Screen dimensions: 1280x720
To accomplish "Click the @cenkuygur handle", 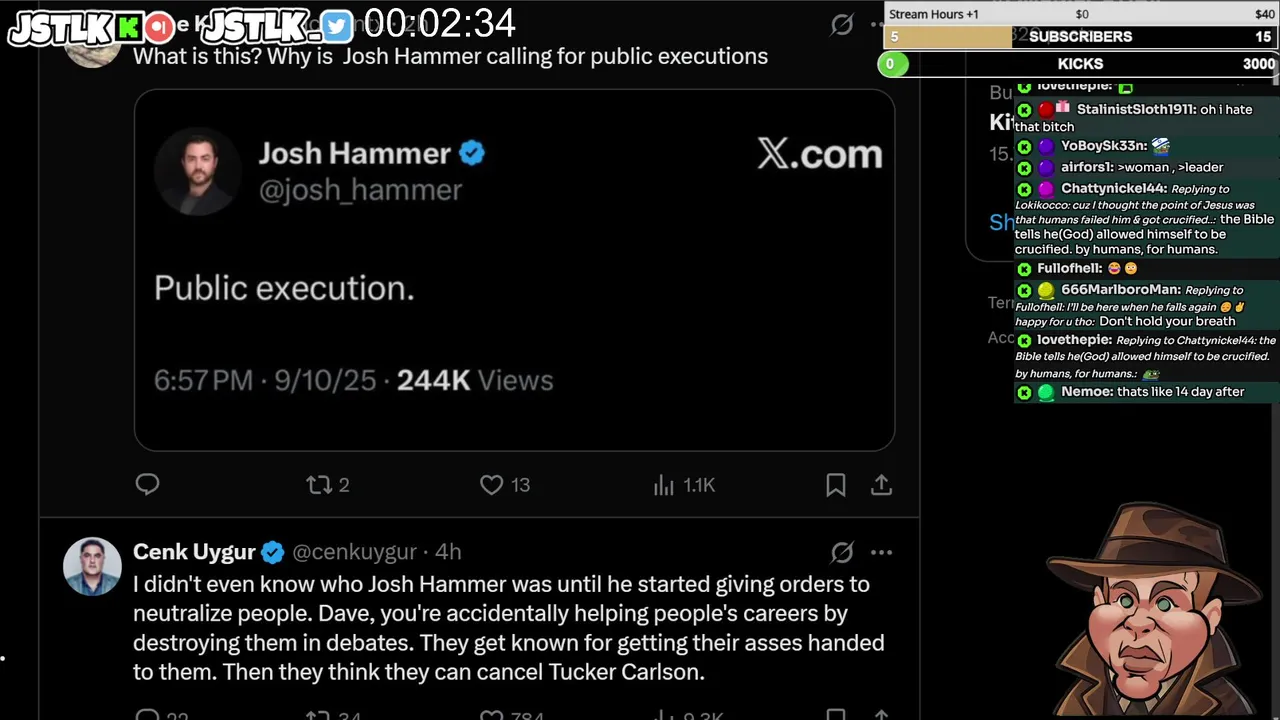I will click(x=354, y=552).
